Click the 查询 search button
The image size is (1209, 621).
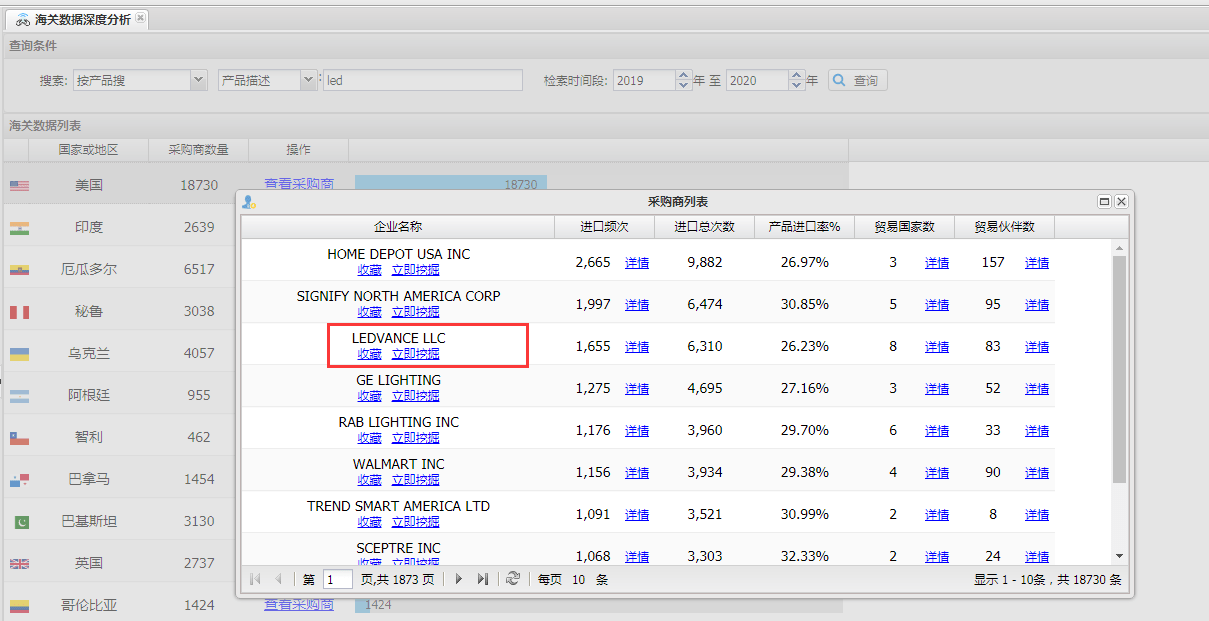click(x=857, y=80)
